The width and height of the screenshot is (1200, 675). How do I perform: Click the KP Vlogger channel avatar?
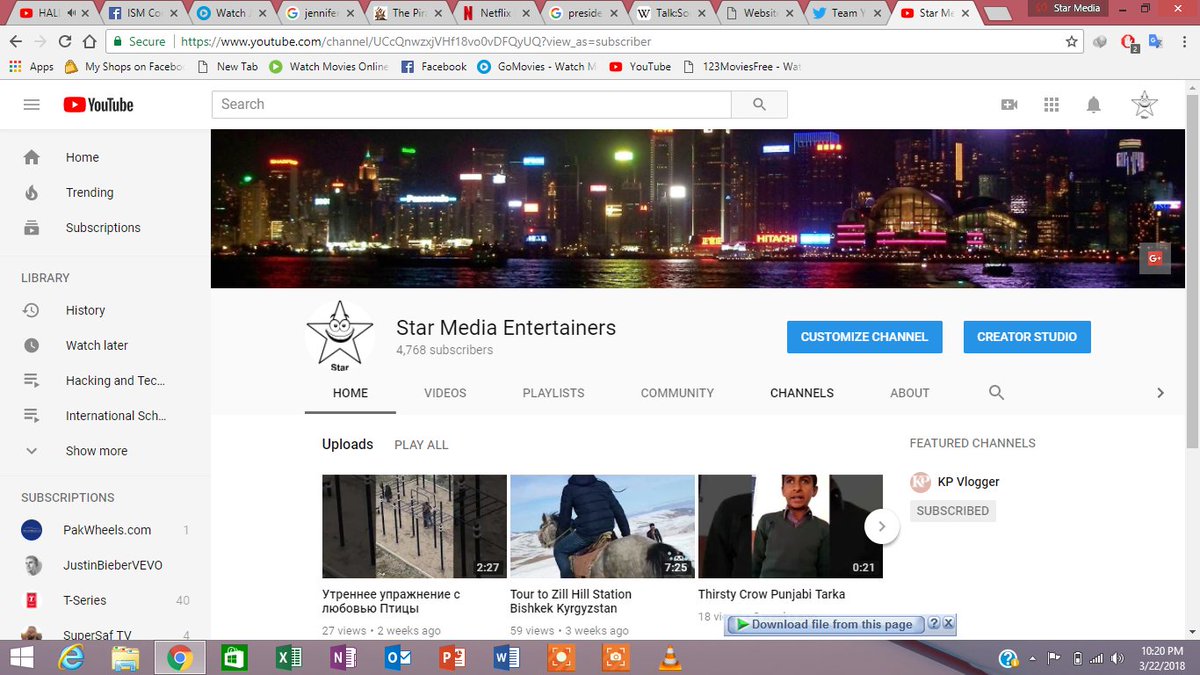[920, 482]
